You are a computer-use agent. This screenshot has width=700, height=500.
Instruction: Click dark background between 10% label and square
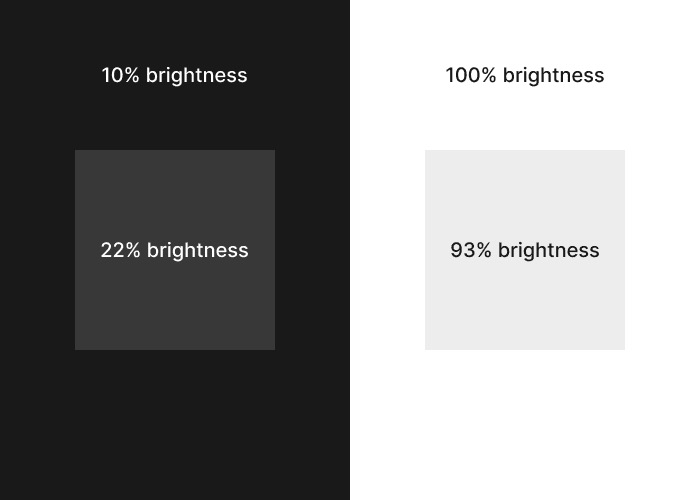(x=175, y=118)
